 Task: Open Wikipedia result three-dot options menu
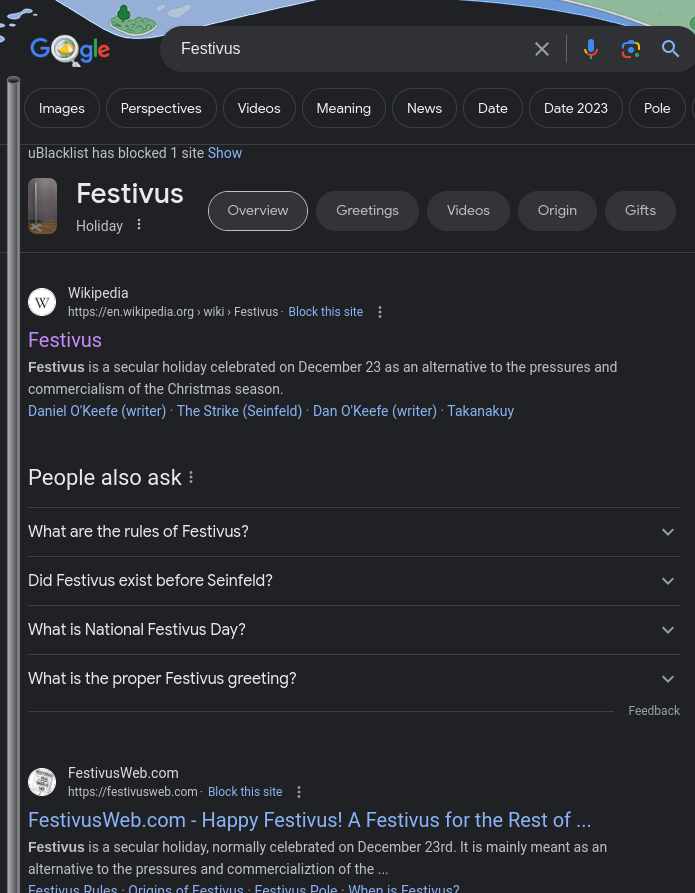(380, 312)
